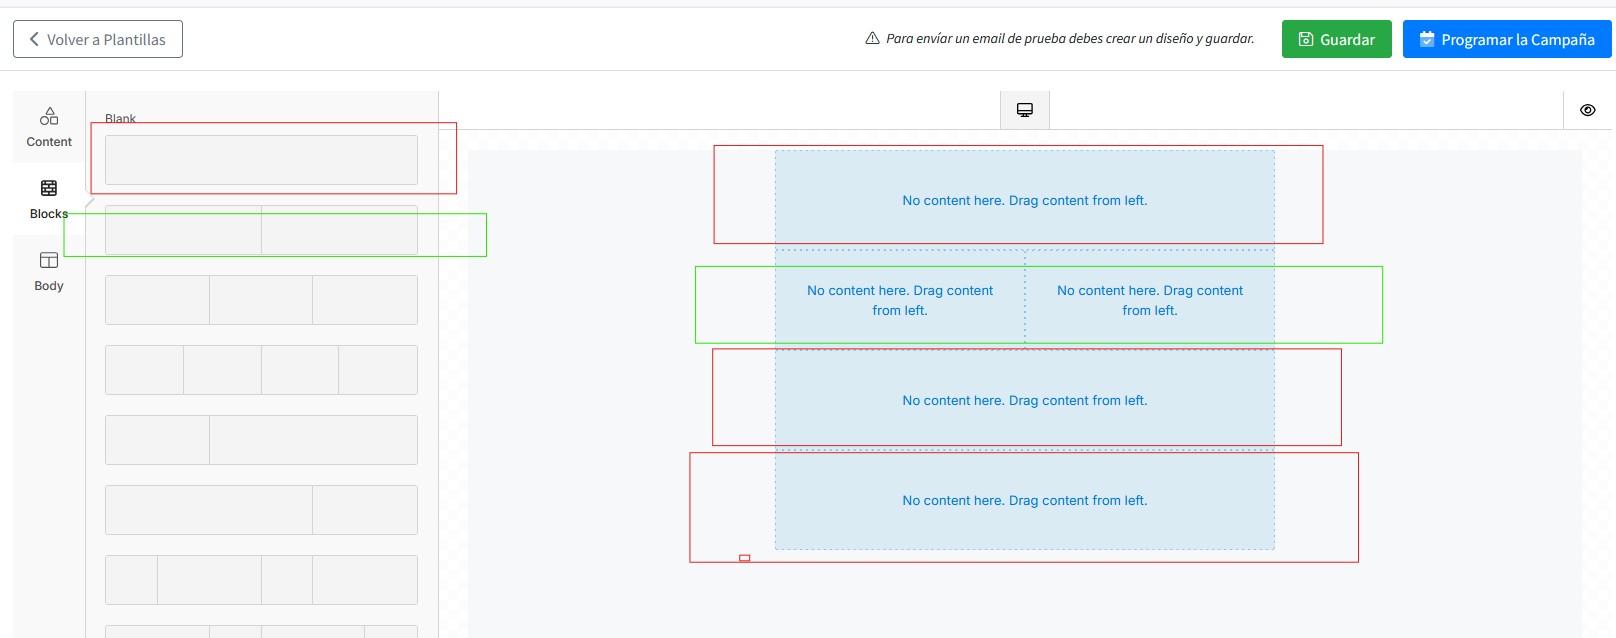Pick the narrow-left wide-right two-column block
Screen dimensions: 1616x638
261,440
